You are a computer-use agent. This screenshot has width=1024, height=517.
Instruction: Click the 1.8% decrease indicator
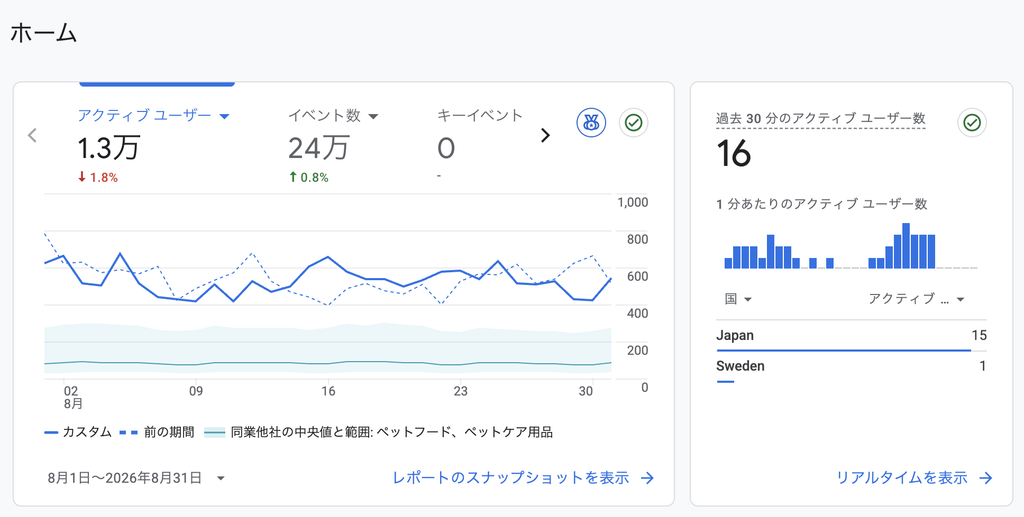(97, 177)
